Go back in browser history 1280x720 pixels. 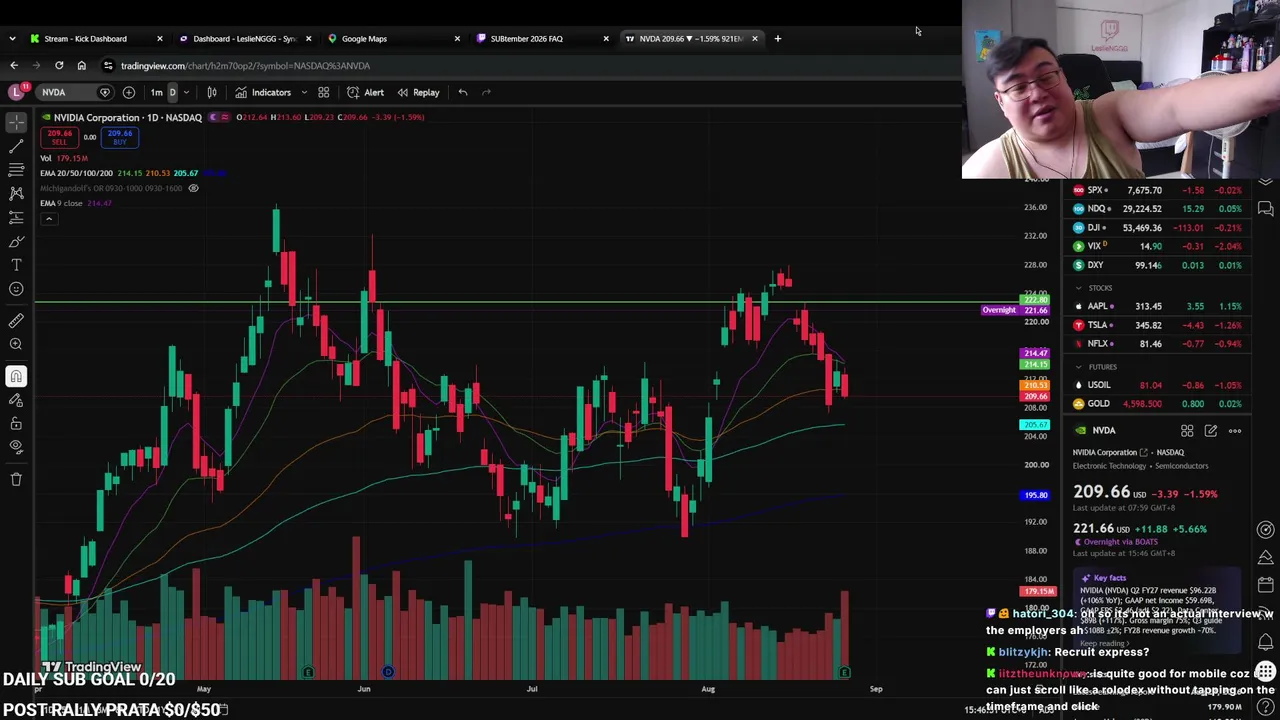[14, 65]
